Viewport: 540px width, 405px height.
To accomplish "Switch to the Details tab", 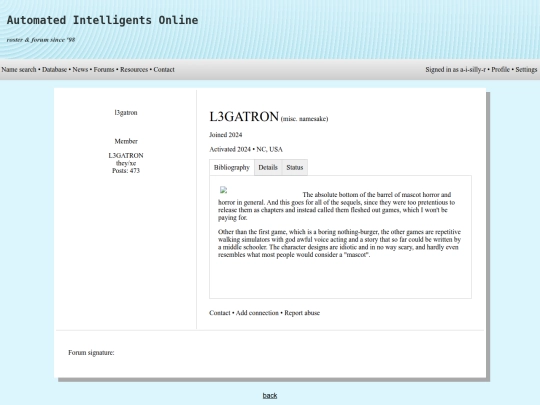I will pos(268,167).
